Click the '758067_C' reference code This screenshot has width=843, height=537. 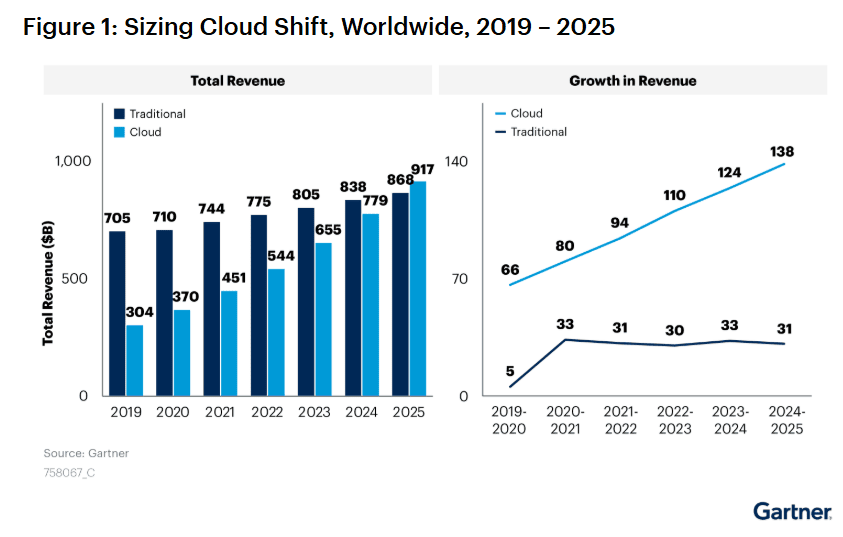69,473
